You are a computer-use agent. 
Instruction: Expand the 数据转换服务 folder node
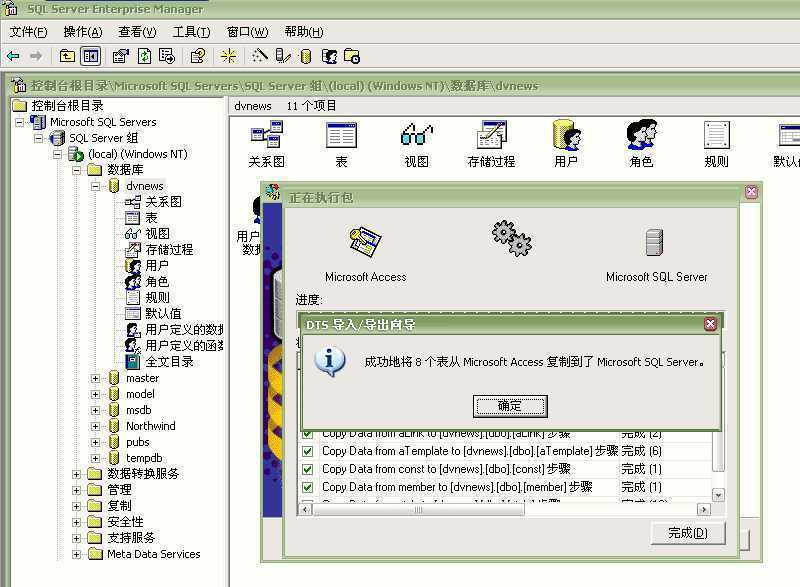tap(77, 474)
